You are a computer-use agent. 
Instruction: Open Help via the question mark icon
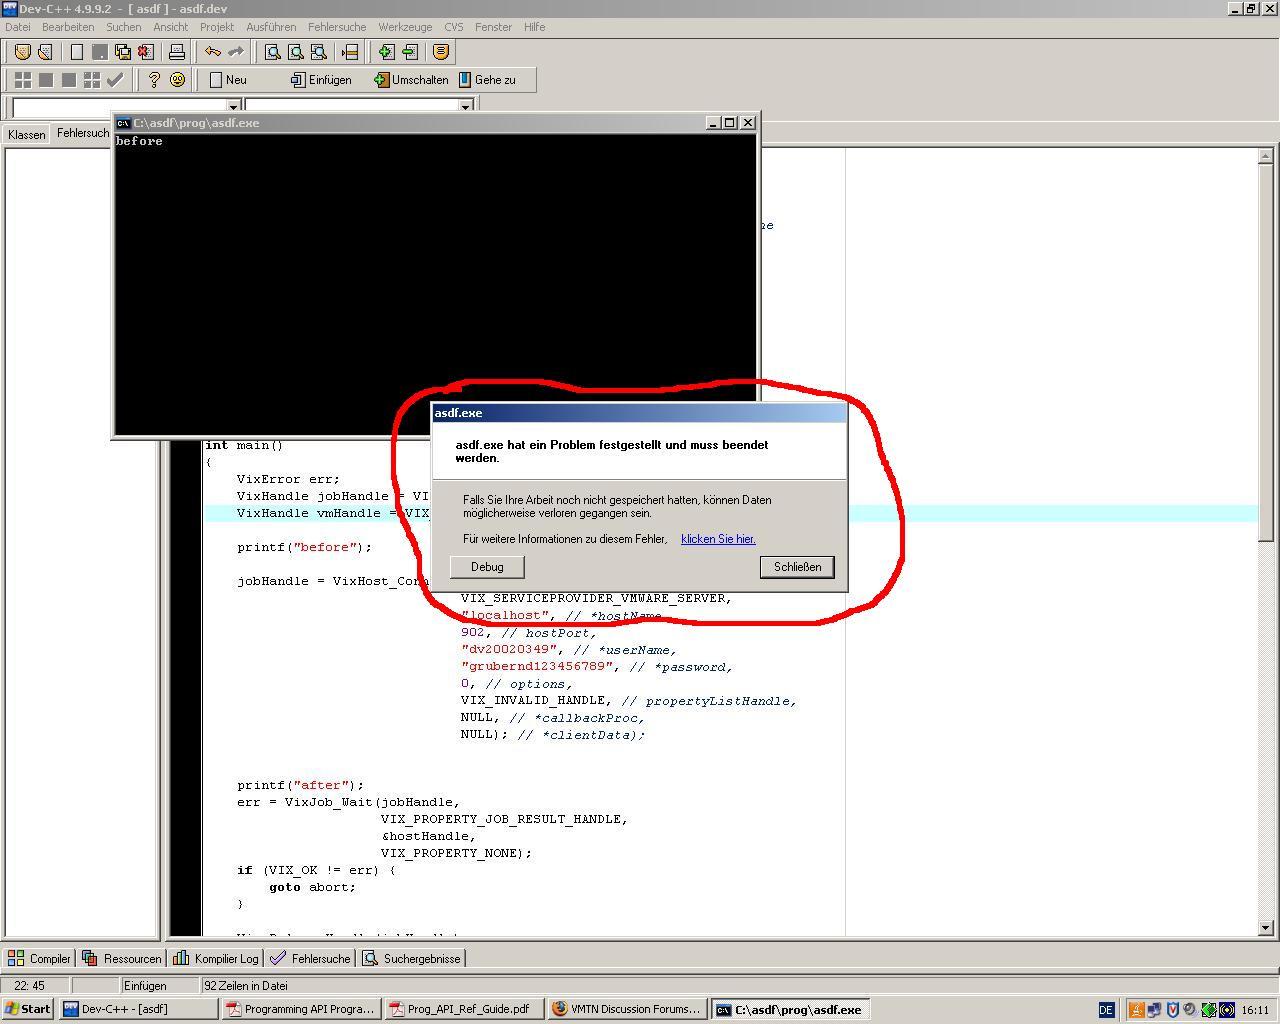(154, 80)
